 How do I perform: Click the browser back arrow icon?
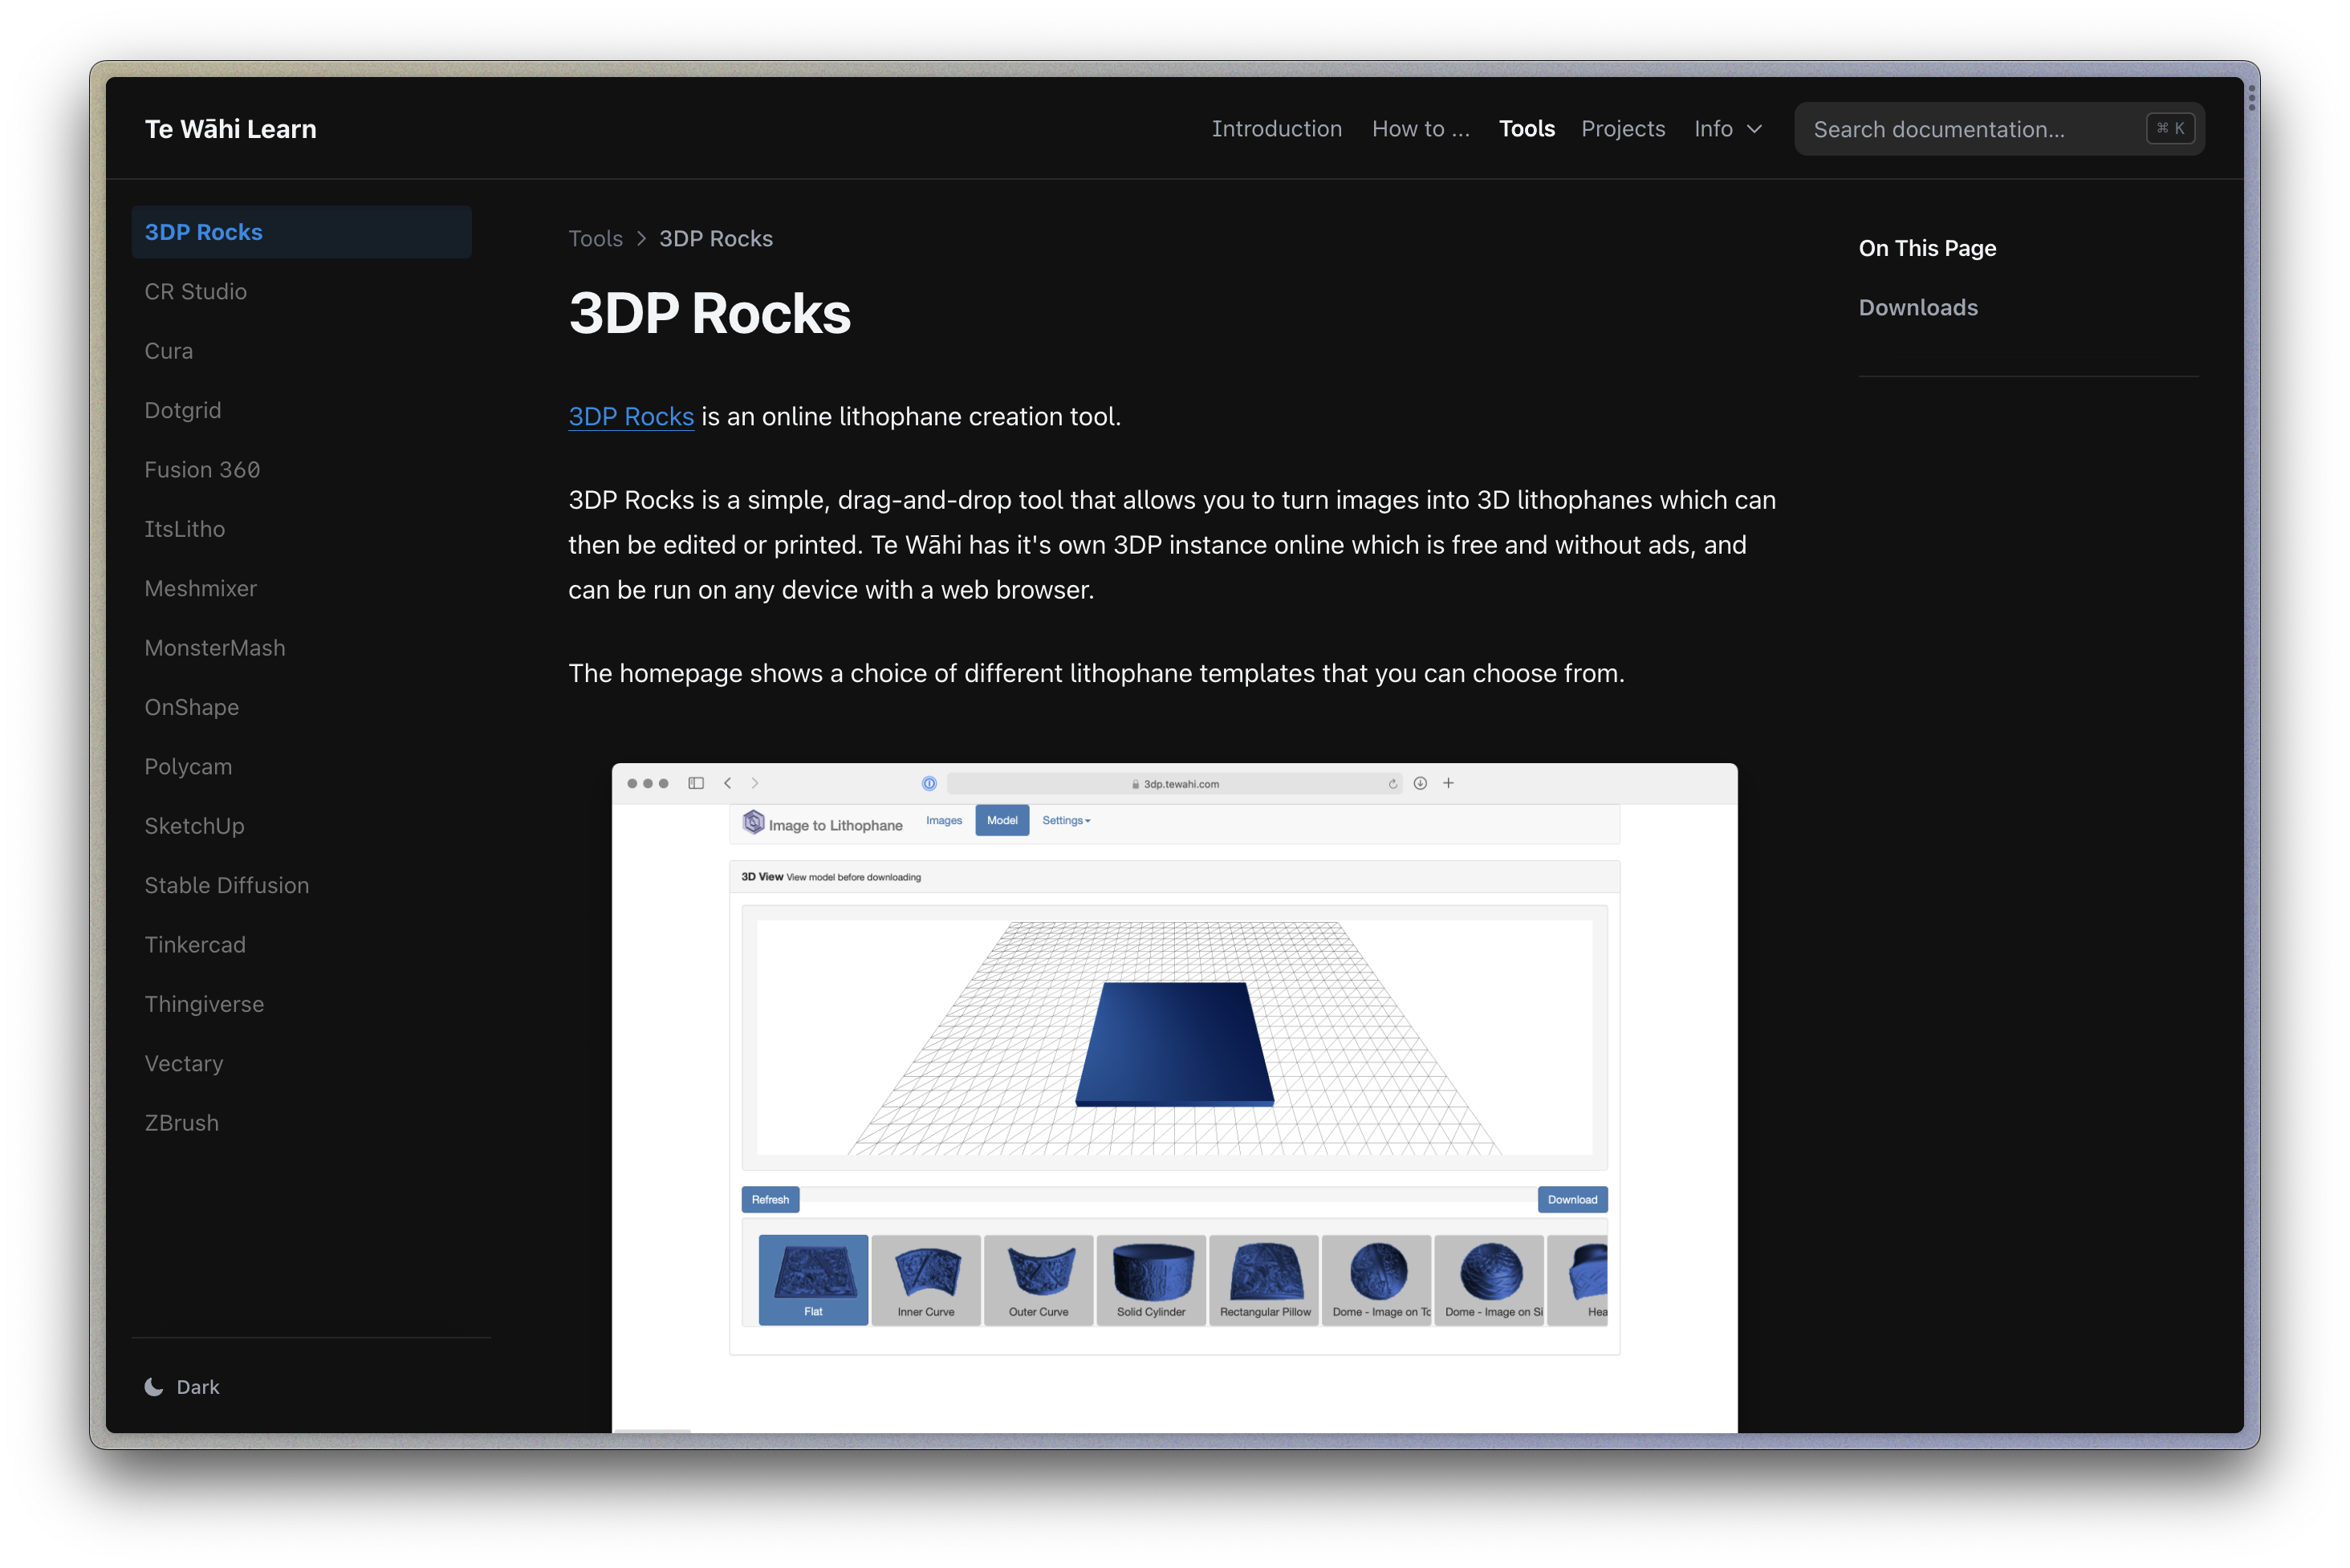click(x=728, y=783)
